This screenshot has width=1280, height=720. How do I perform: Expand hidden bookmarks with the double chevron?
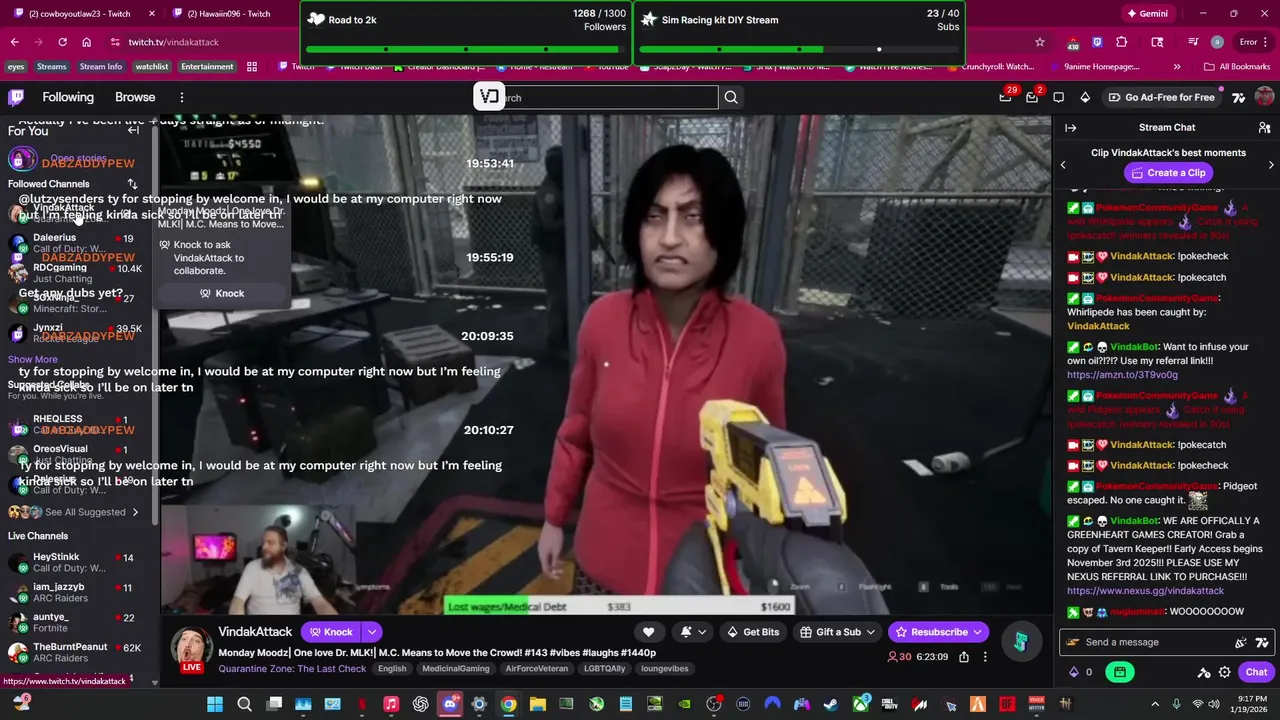[1177, 67]
